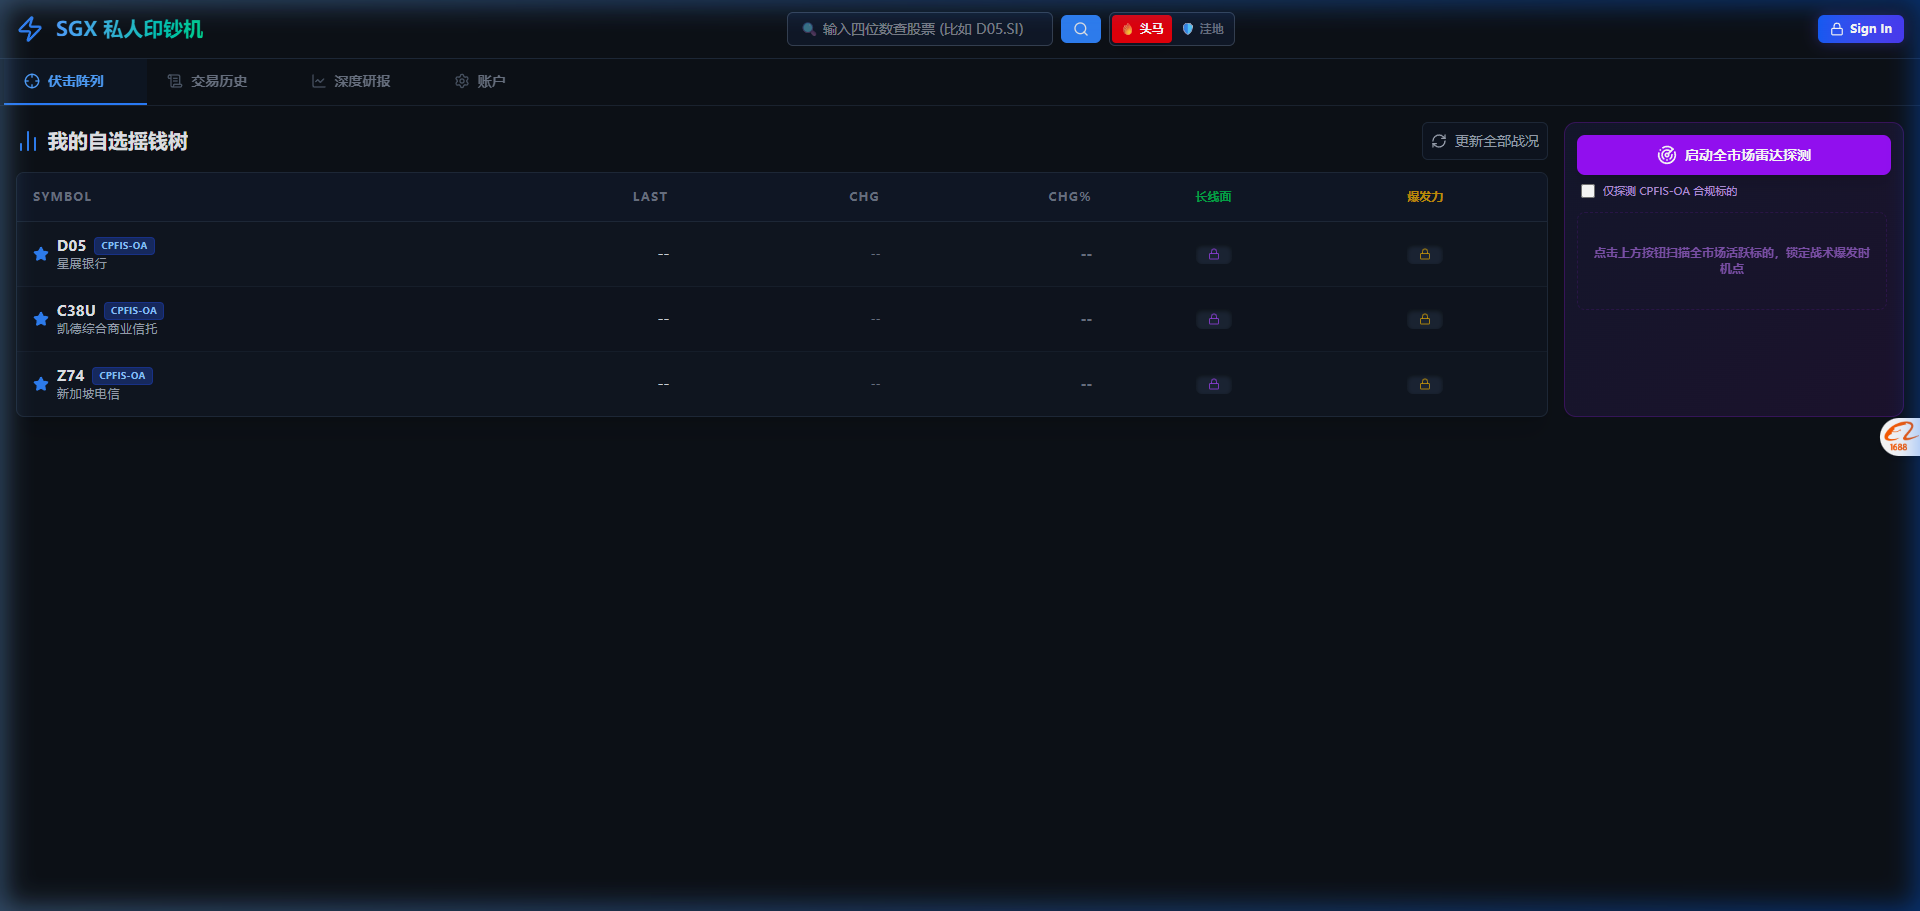Click the 长线面 column header

1214,197
